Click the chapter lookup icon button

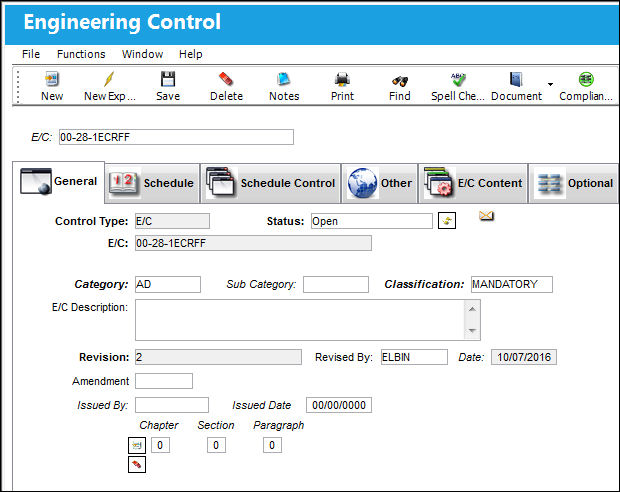tap(137, 445)
